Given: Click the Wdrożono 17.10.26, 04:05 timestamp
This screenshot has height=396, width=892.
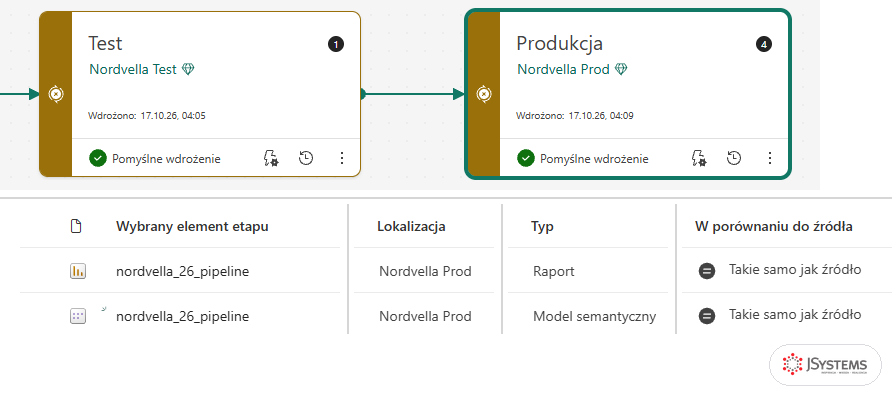Looking at the screenshot, I should pyautogui.click(x=147, y=116).
